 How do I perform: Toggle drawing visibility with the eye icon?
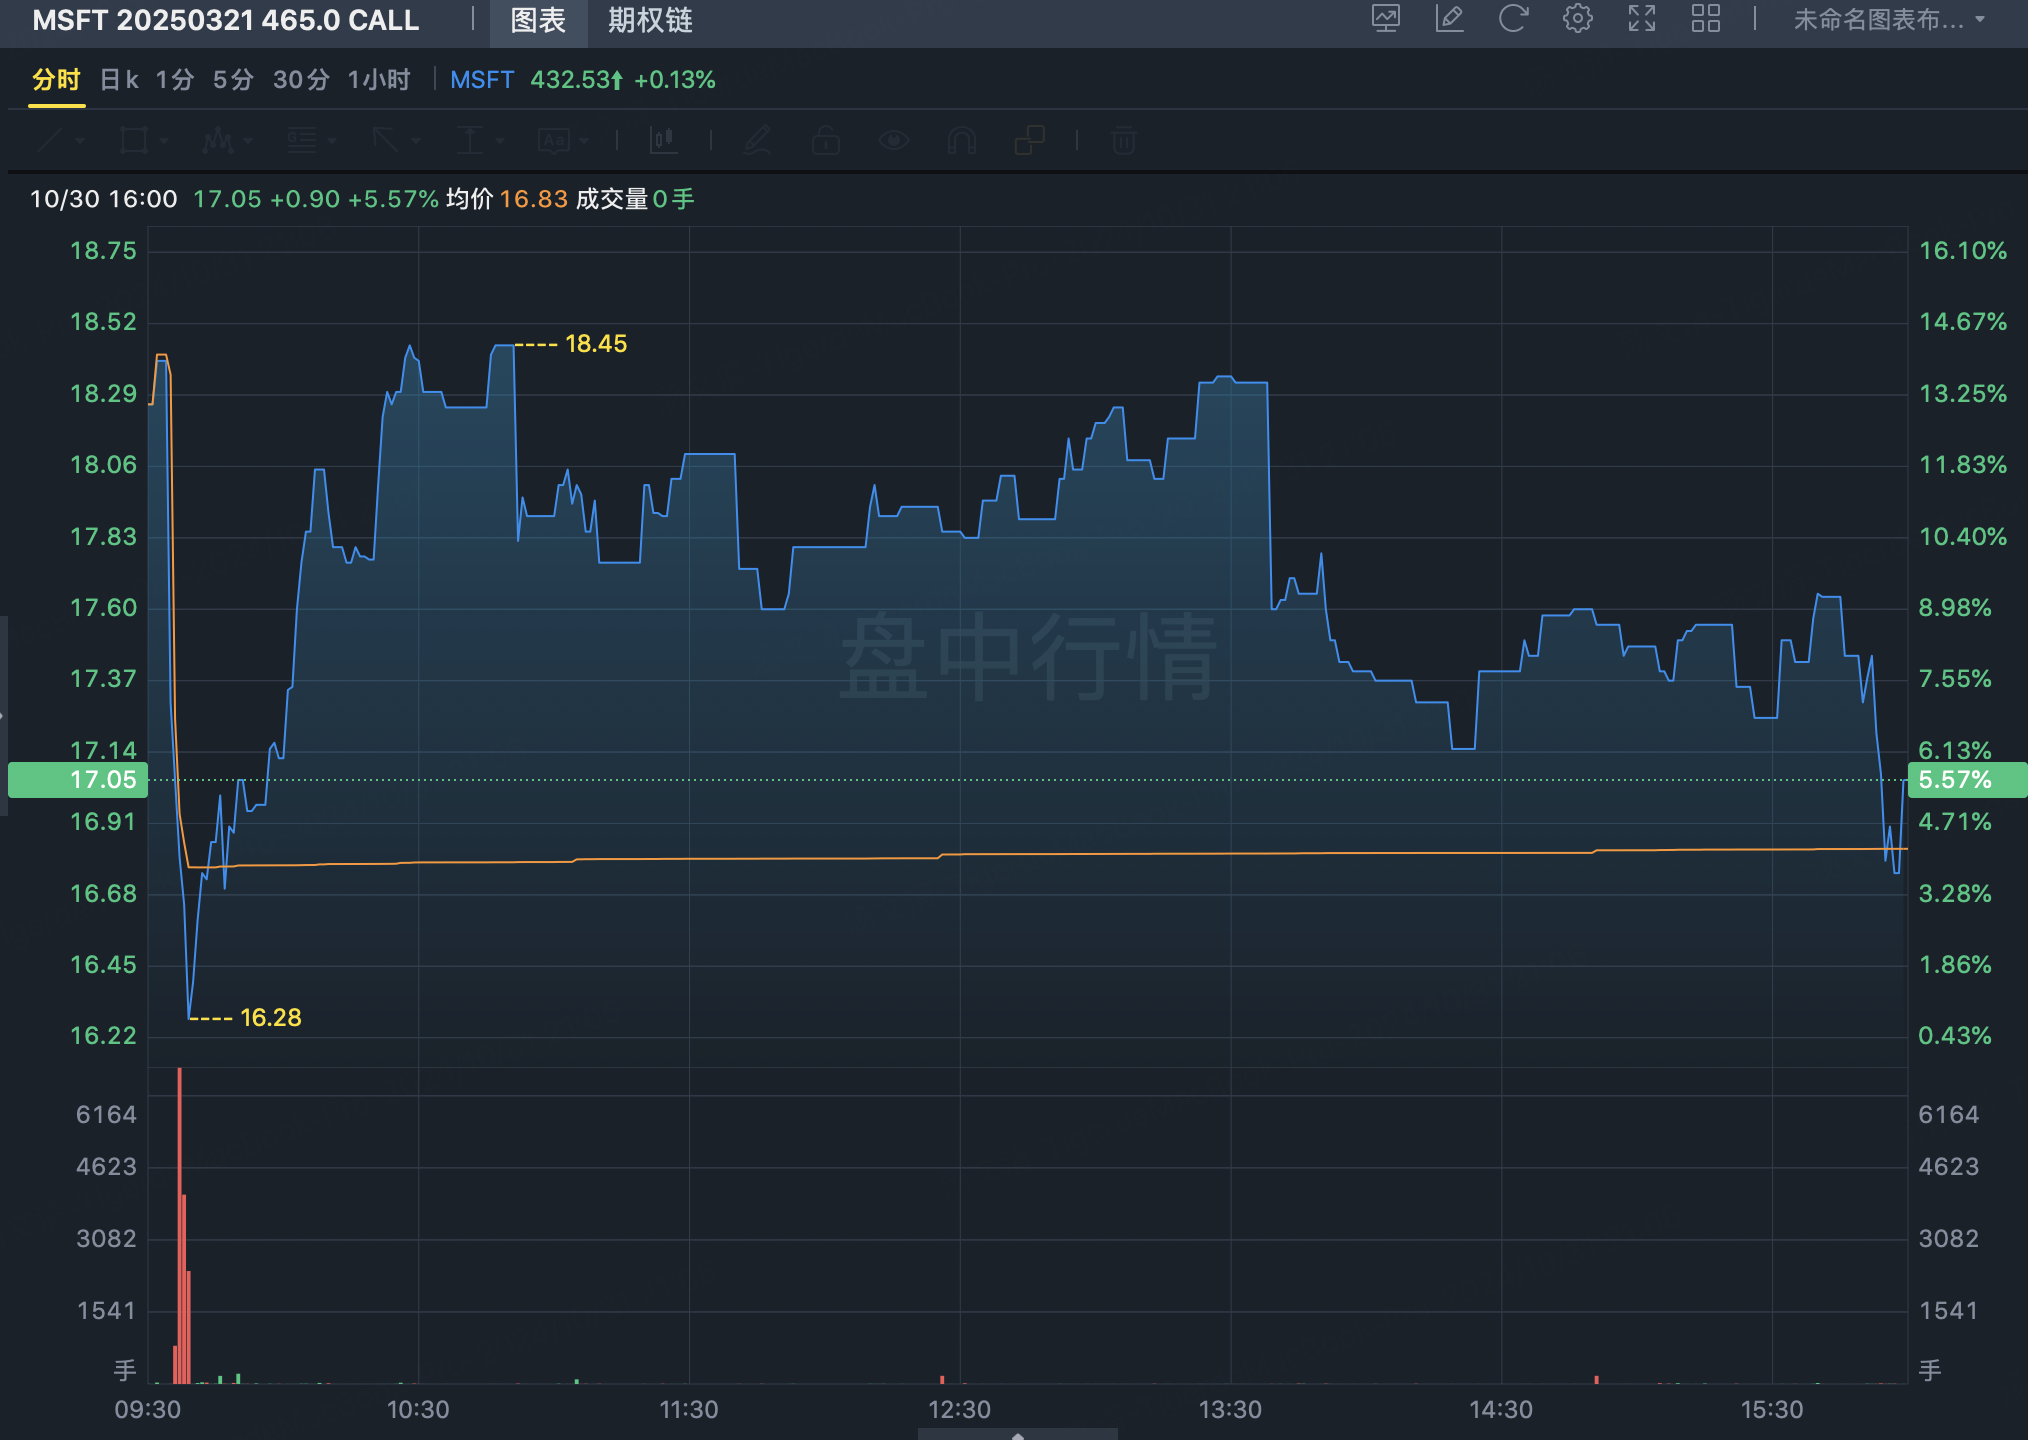[x=893, y=141]
